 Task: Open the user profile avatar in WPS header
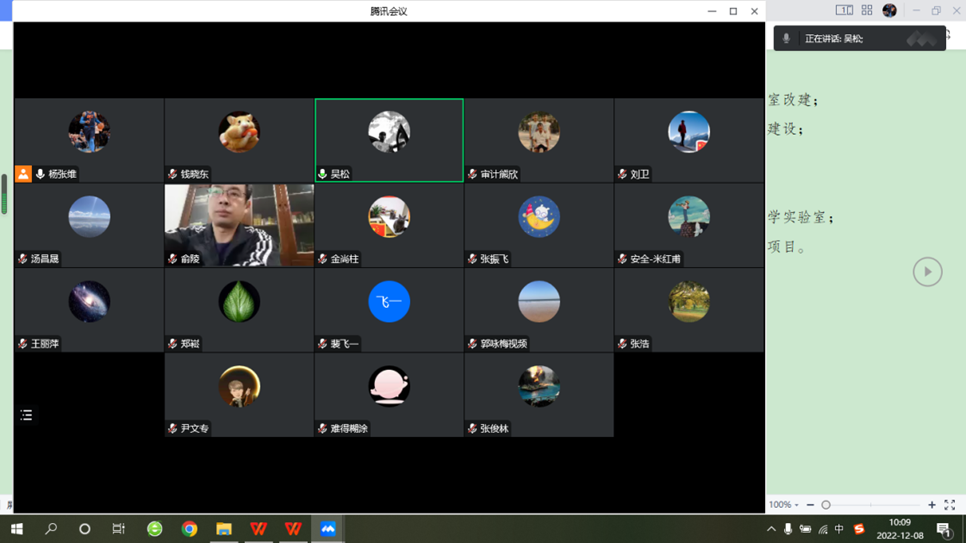click(889, 11)
